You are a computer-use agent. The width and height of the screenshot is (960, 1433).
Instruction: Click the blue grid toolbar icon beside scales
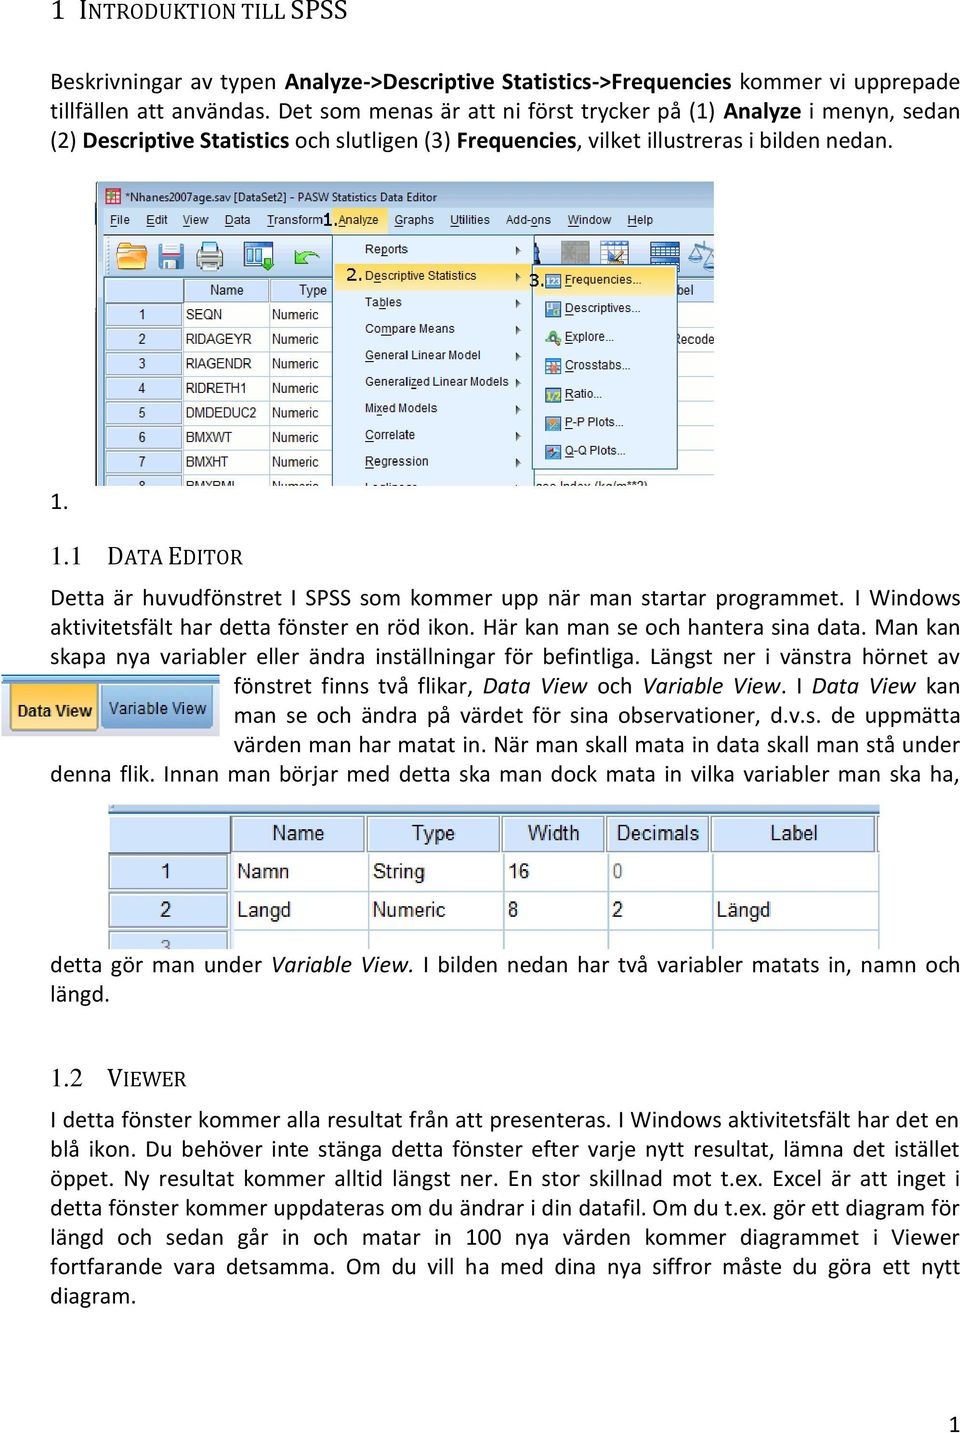[664, 257]
